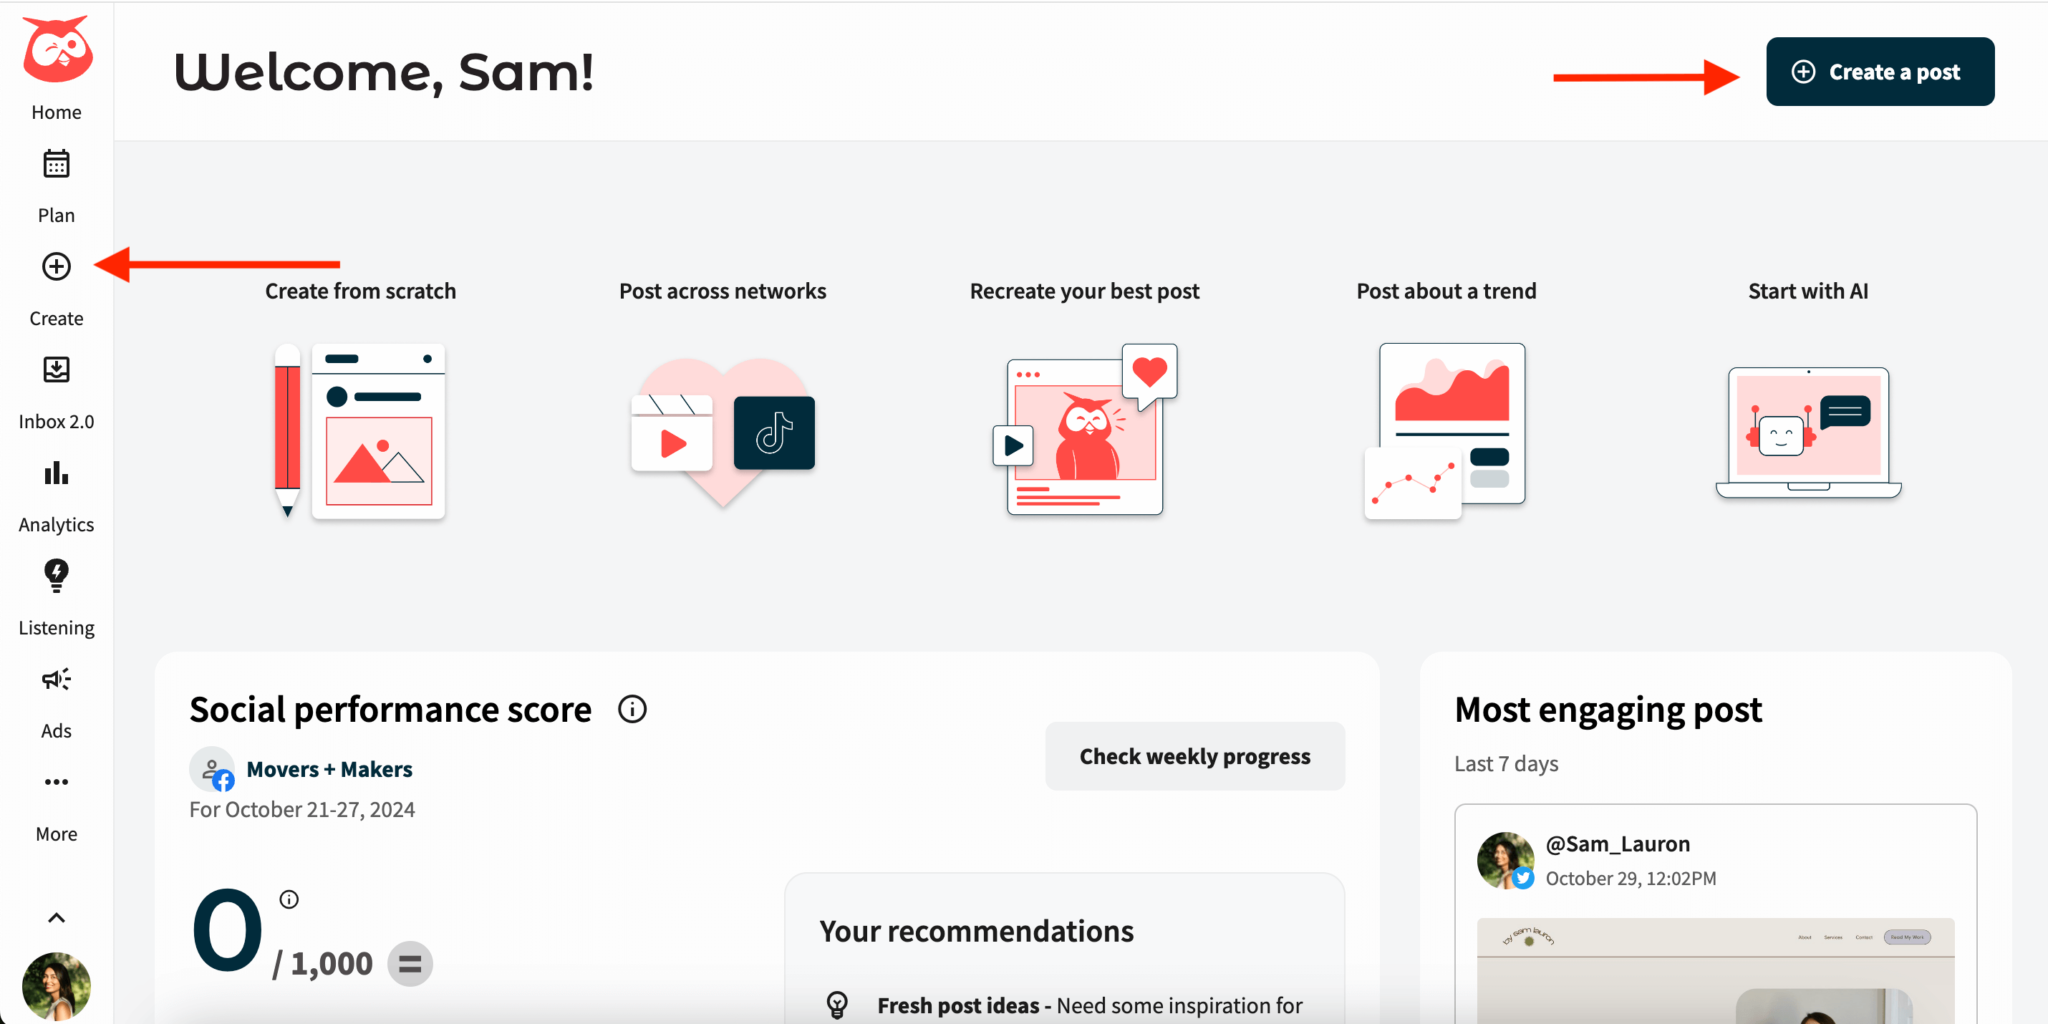
Task: Click the Hootsuite owl logo
Action: point(57,50)
